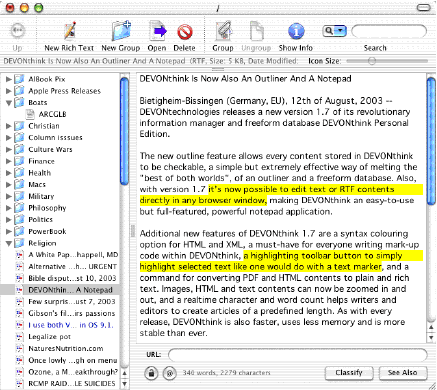Click the Ungroup toolbar icon
This screenshot has height=390, width=437.
(256, 31)
